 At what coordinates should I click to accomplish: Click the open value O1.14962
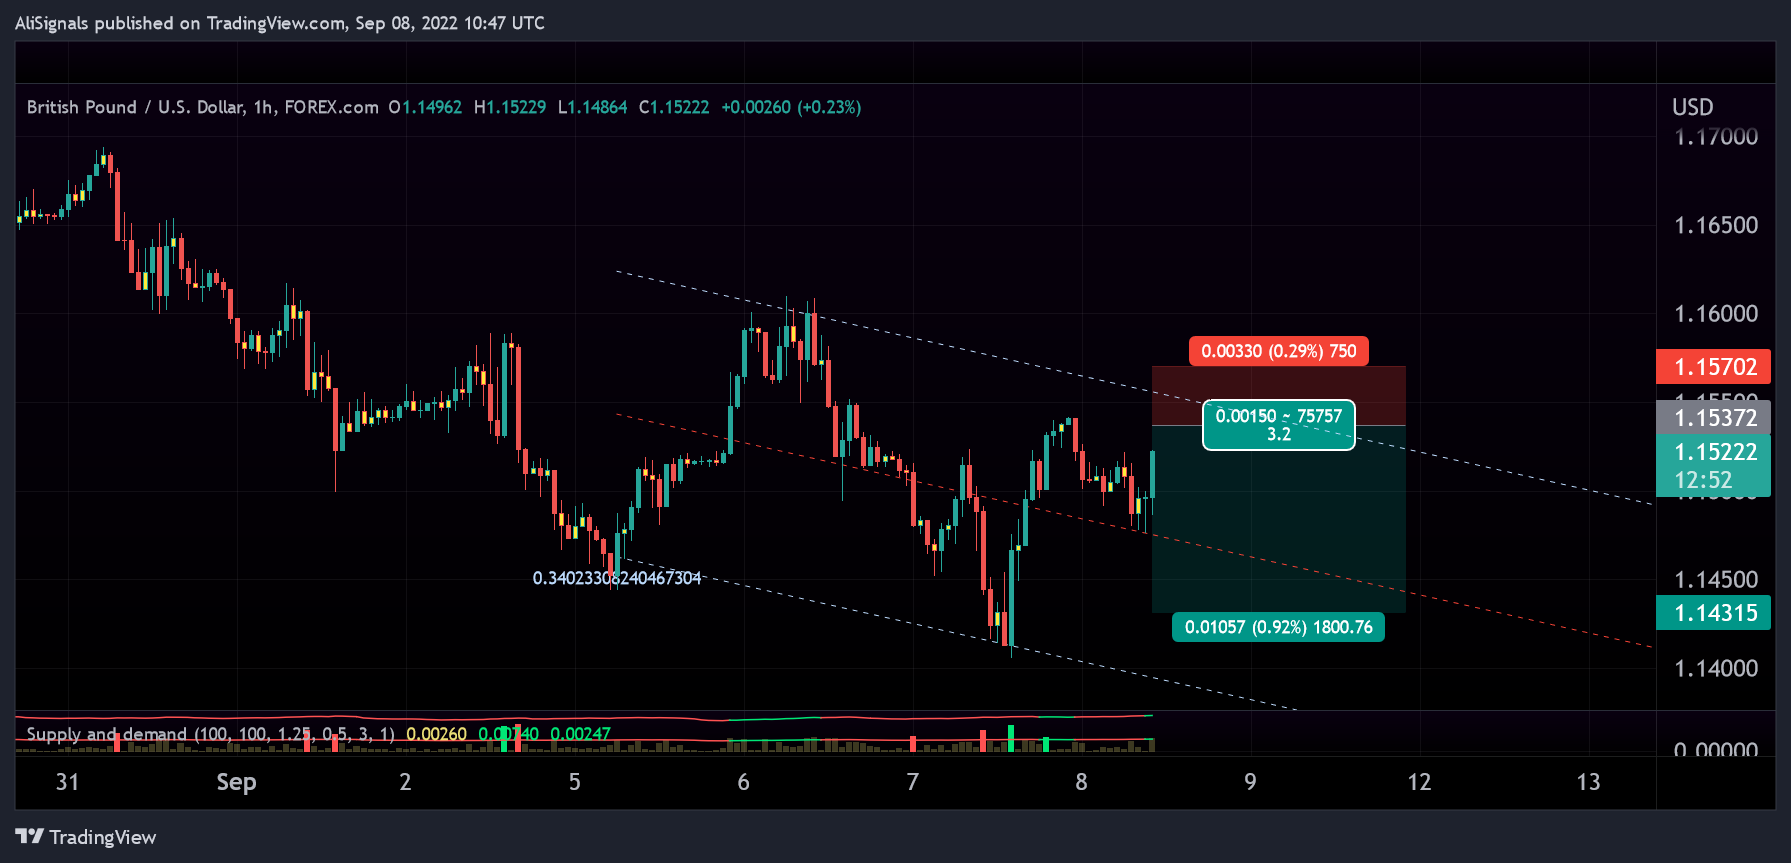426,107
